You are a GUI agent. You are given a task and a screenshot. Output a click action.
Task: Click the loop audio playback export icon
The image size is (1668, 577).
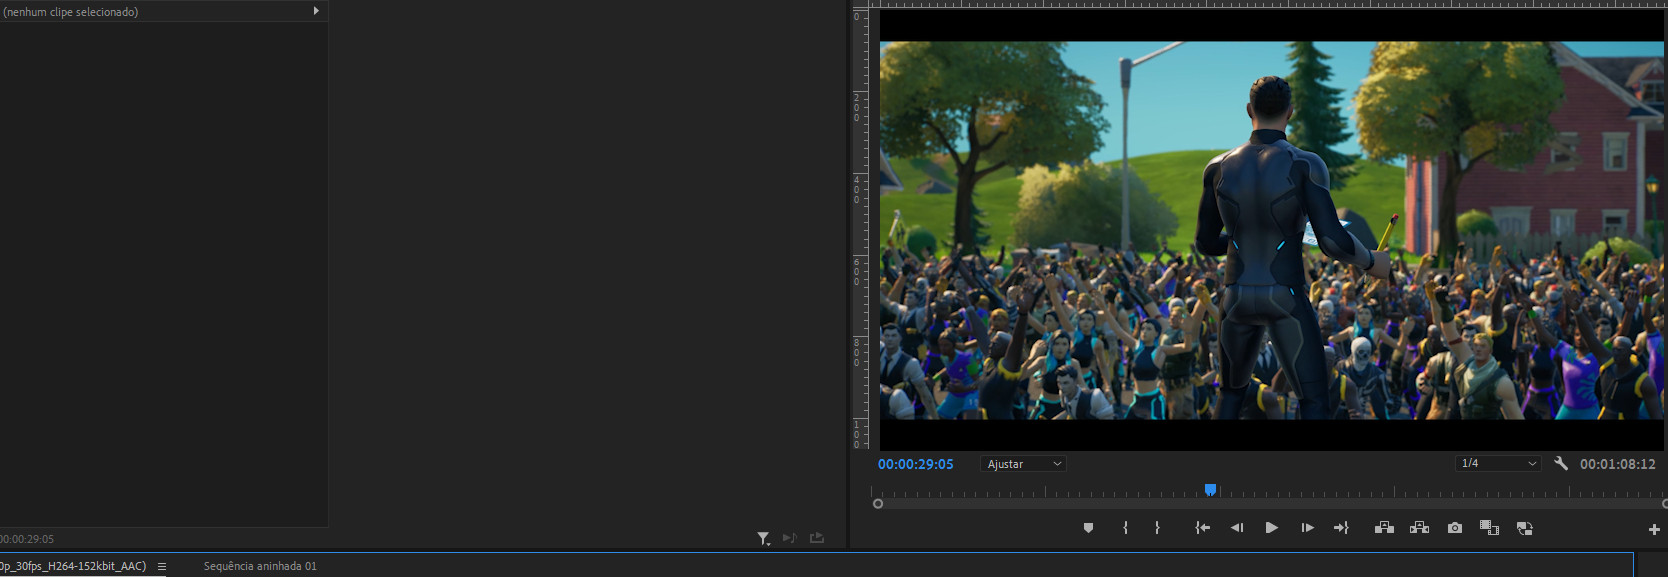817,538
